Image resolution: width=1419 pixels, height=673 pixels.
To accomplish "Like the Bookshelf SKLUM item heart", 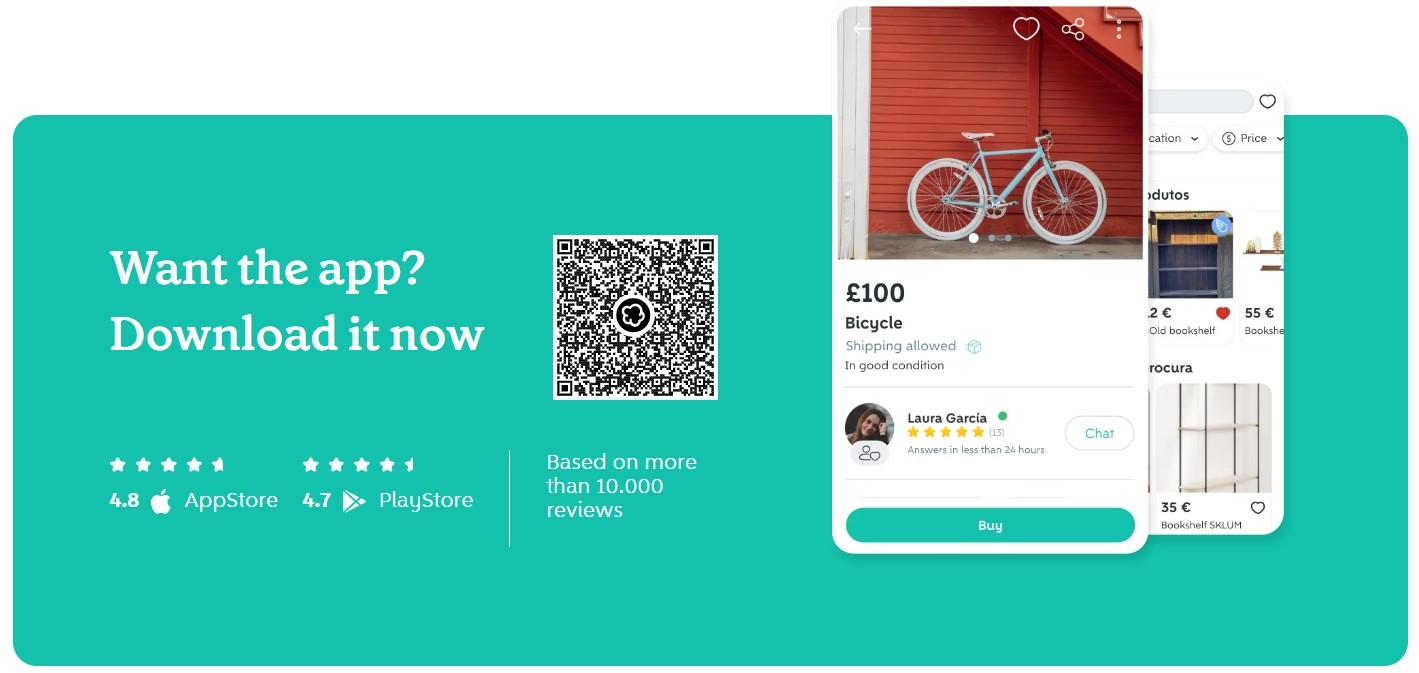I will coord(1258,507).
